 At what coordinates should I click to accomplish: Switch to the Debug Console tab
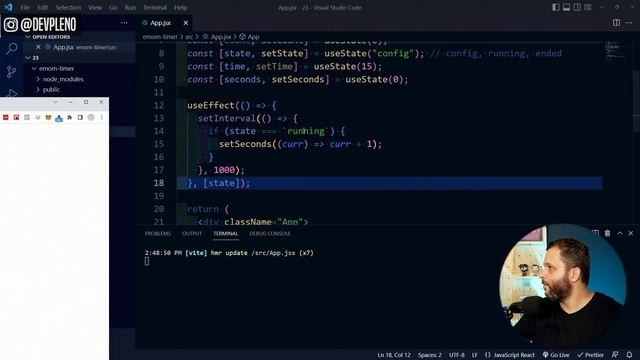pos(270,233)
